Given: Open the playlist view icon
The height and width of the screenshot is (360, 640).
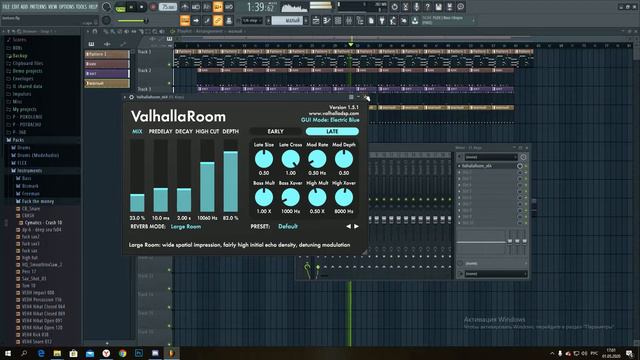Looking at the screenshot, I should point(316,20).
